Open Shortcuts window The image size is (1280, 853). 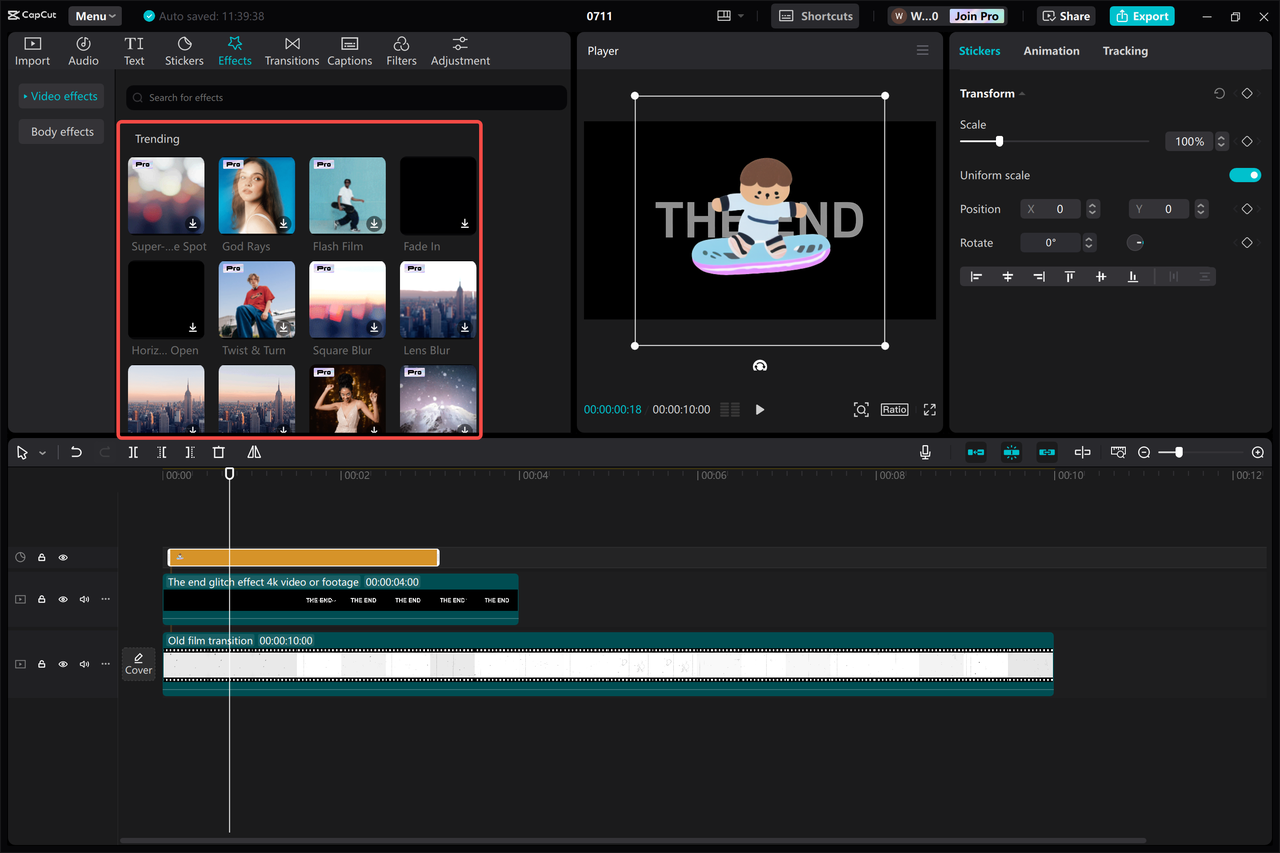815,16
